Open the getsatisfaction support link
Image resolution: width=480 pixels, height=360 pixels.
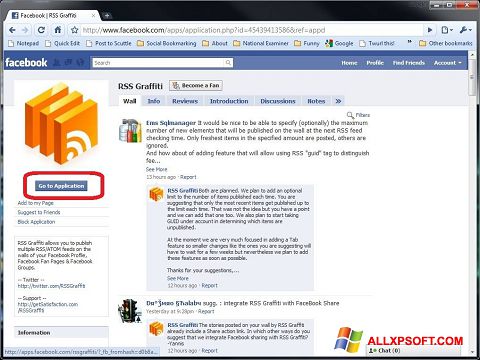click(x=48, y=307)
